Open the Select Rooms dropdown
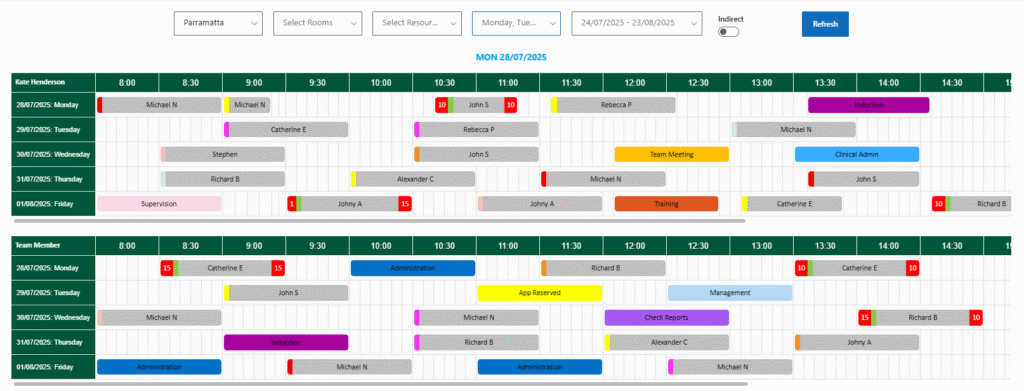The image size is (1024, 391). pyautogui.click(x=317, y=23)
